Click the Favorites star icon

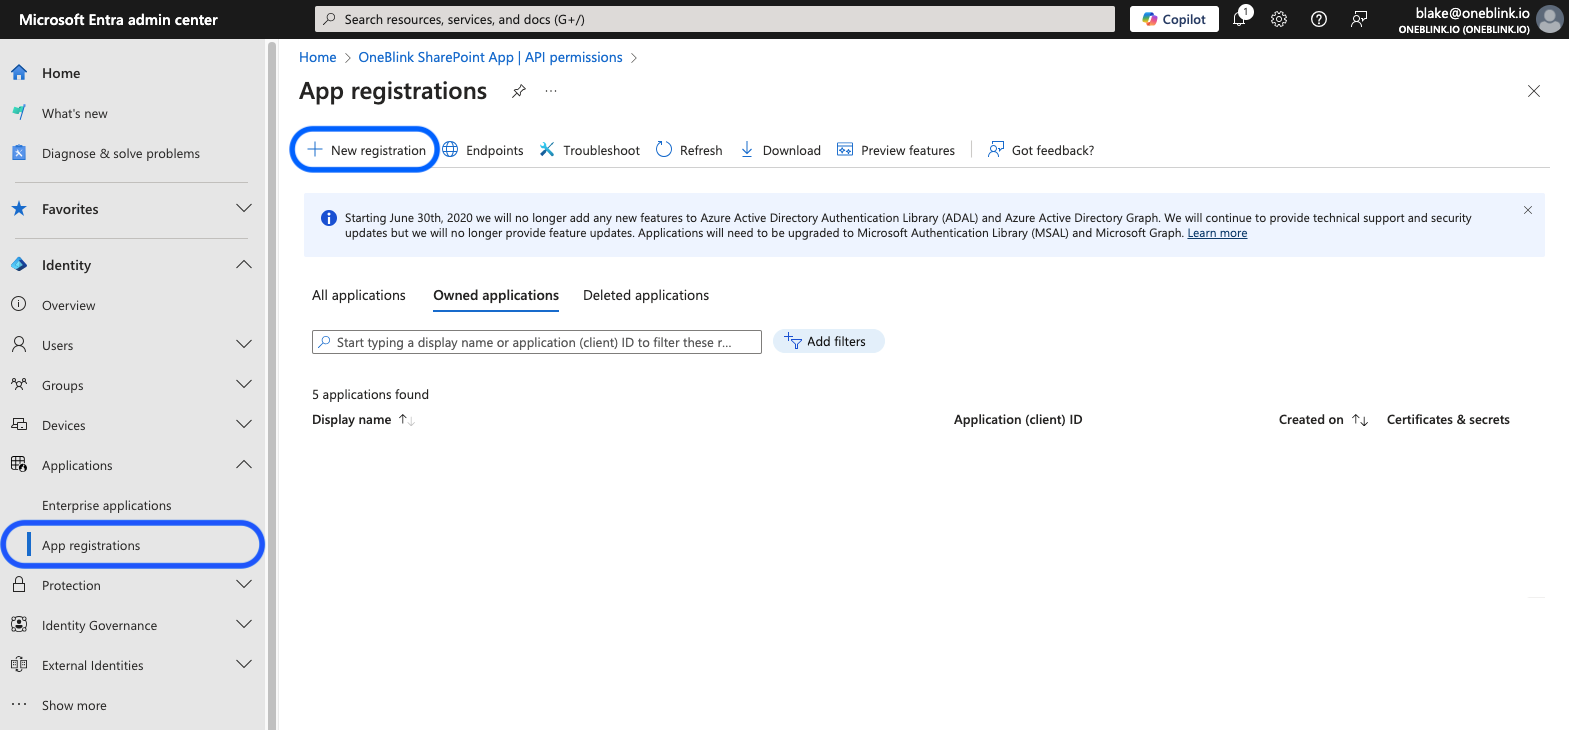click(x=19, y=208)
